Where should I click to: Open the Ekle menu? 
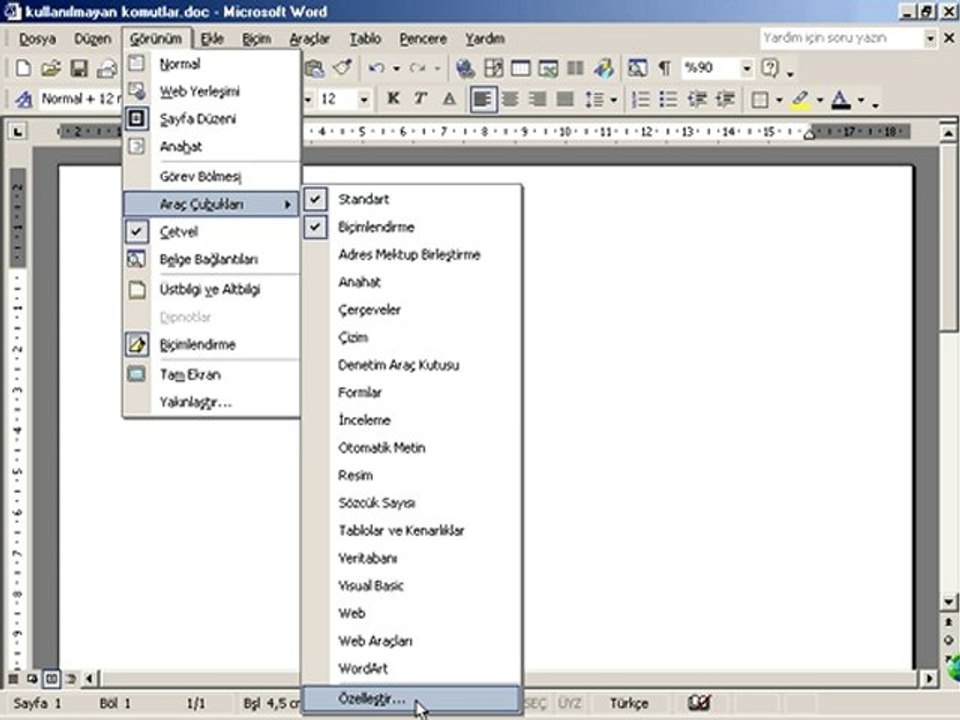tap(212, 39)
